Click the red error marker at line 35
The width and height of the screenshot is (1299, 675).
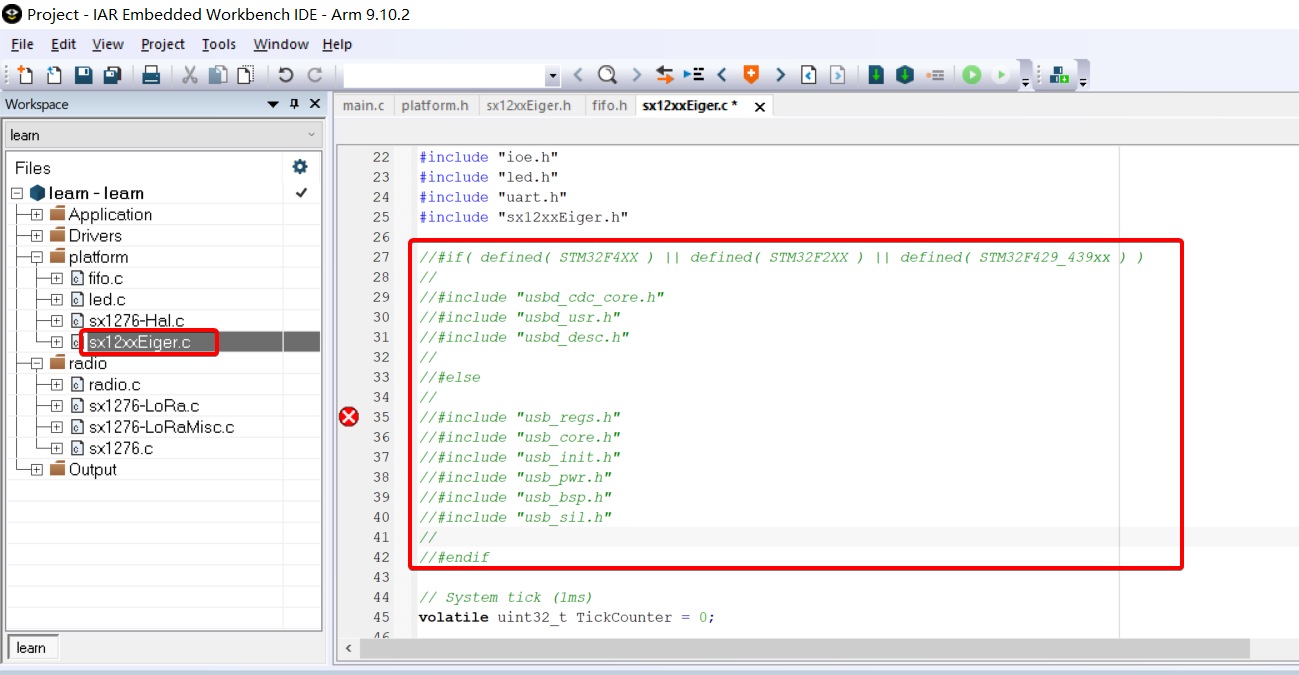pos(349,417)
